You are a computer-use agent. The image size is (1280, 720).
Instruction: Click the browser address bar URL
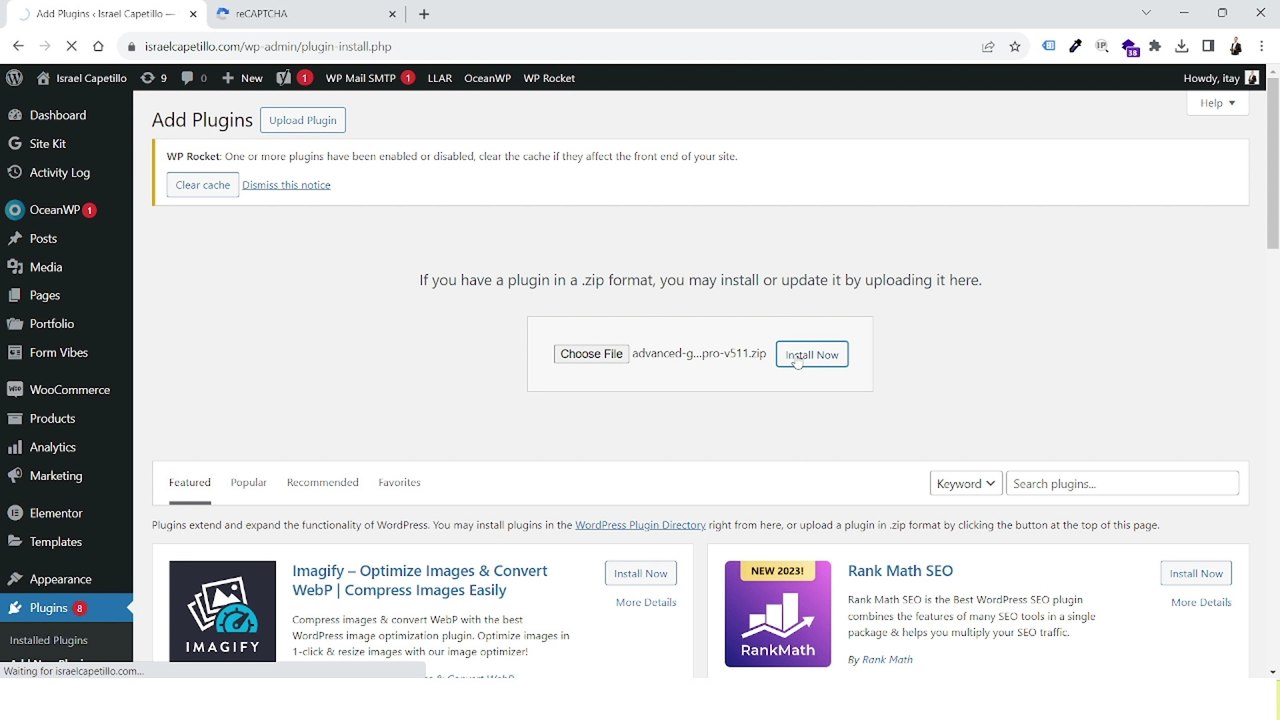tap(268, 46)
